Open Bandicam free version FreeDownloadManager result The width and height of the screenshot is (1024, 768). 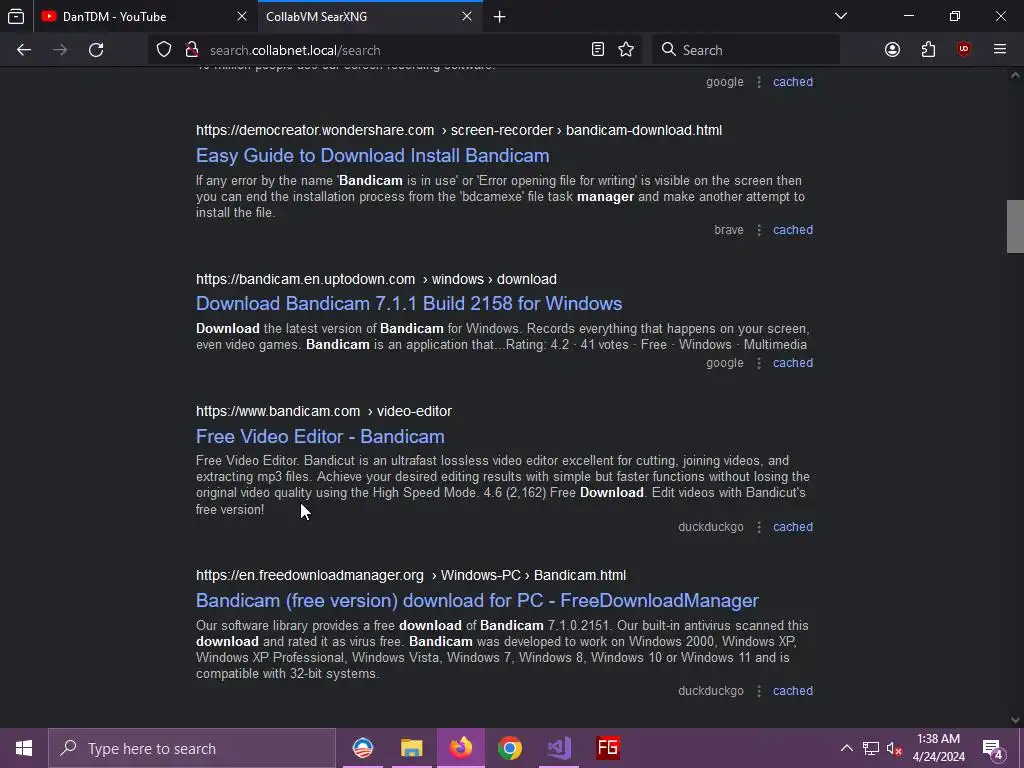477,601
